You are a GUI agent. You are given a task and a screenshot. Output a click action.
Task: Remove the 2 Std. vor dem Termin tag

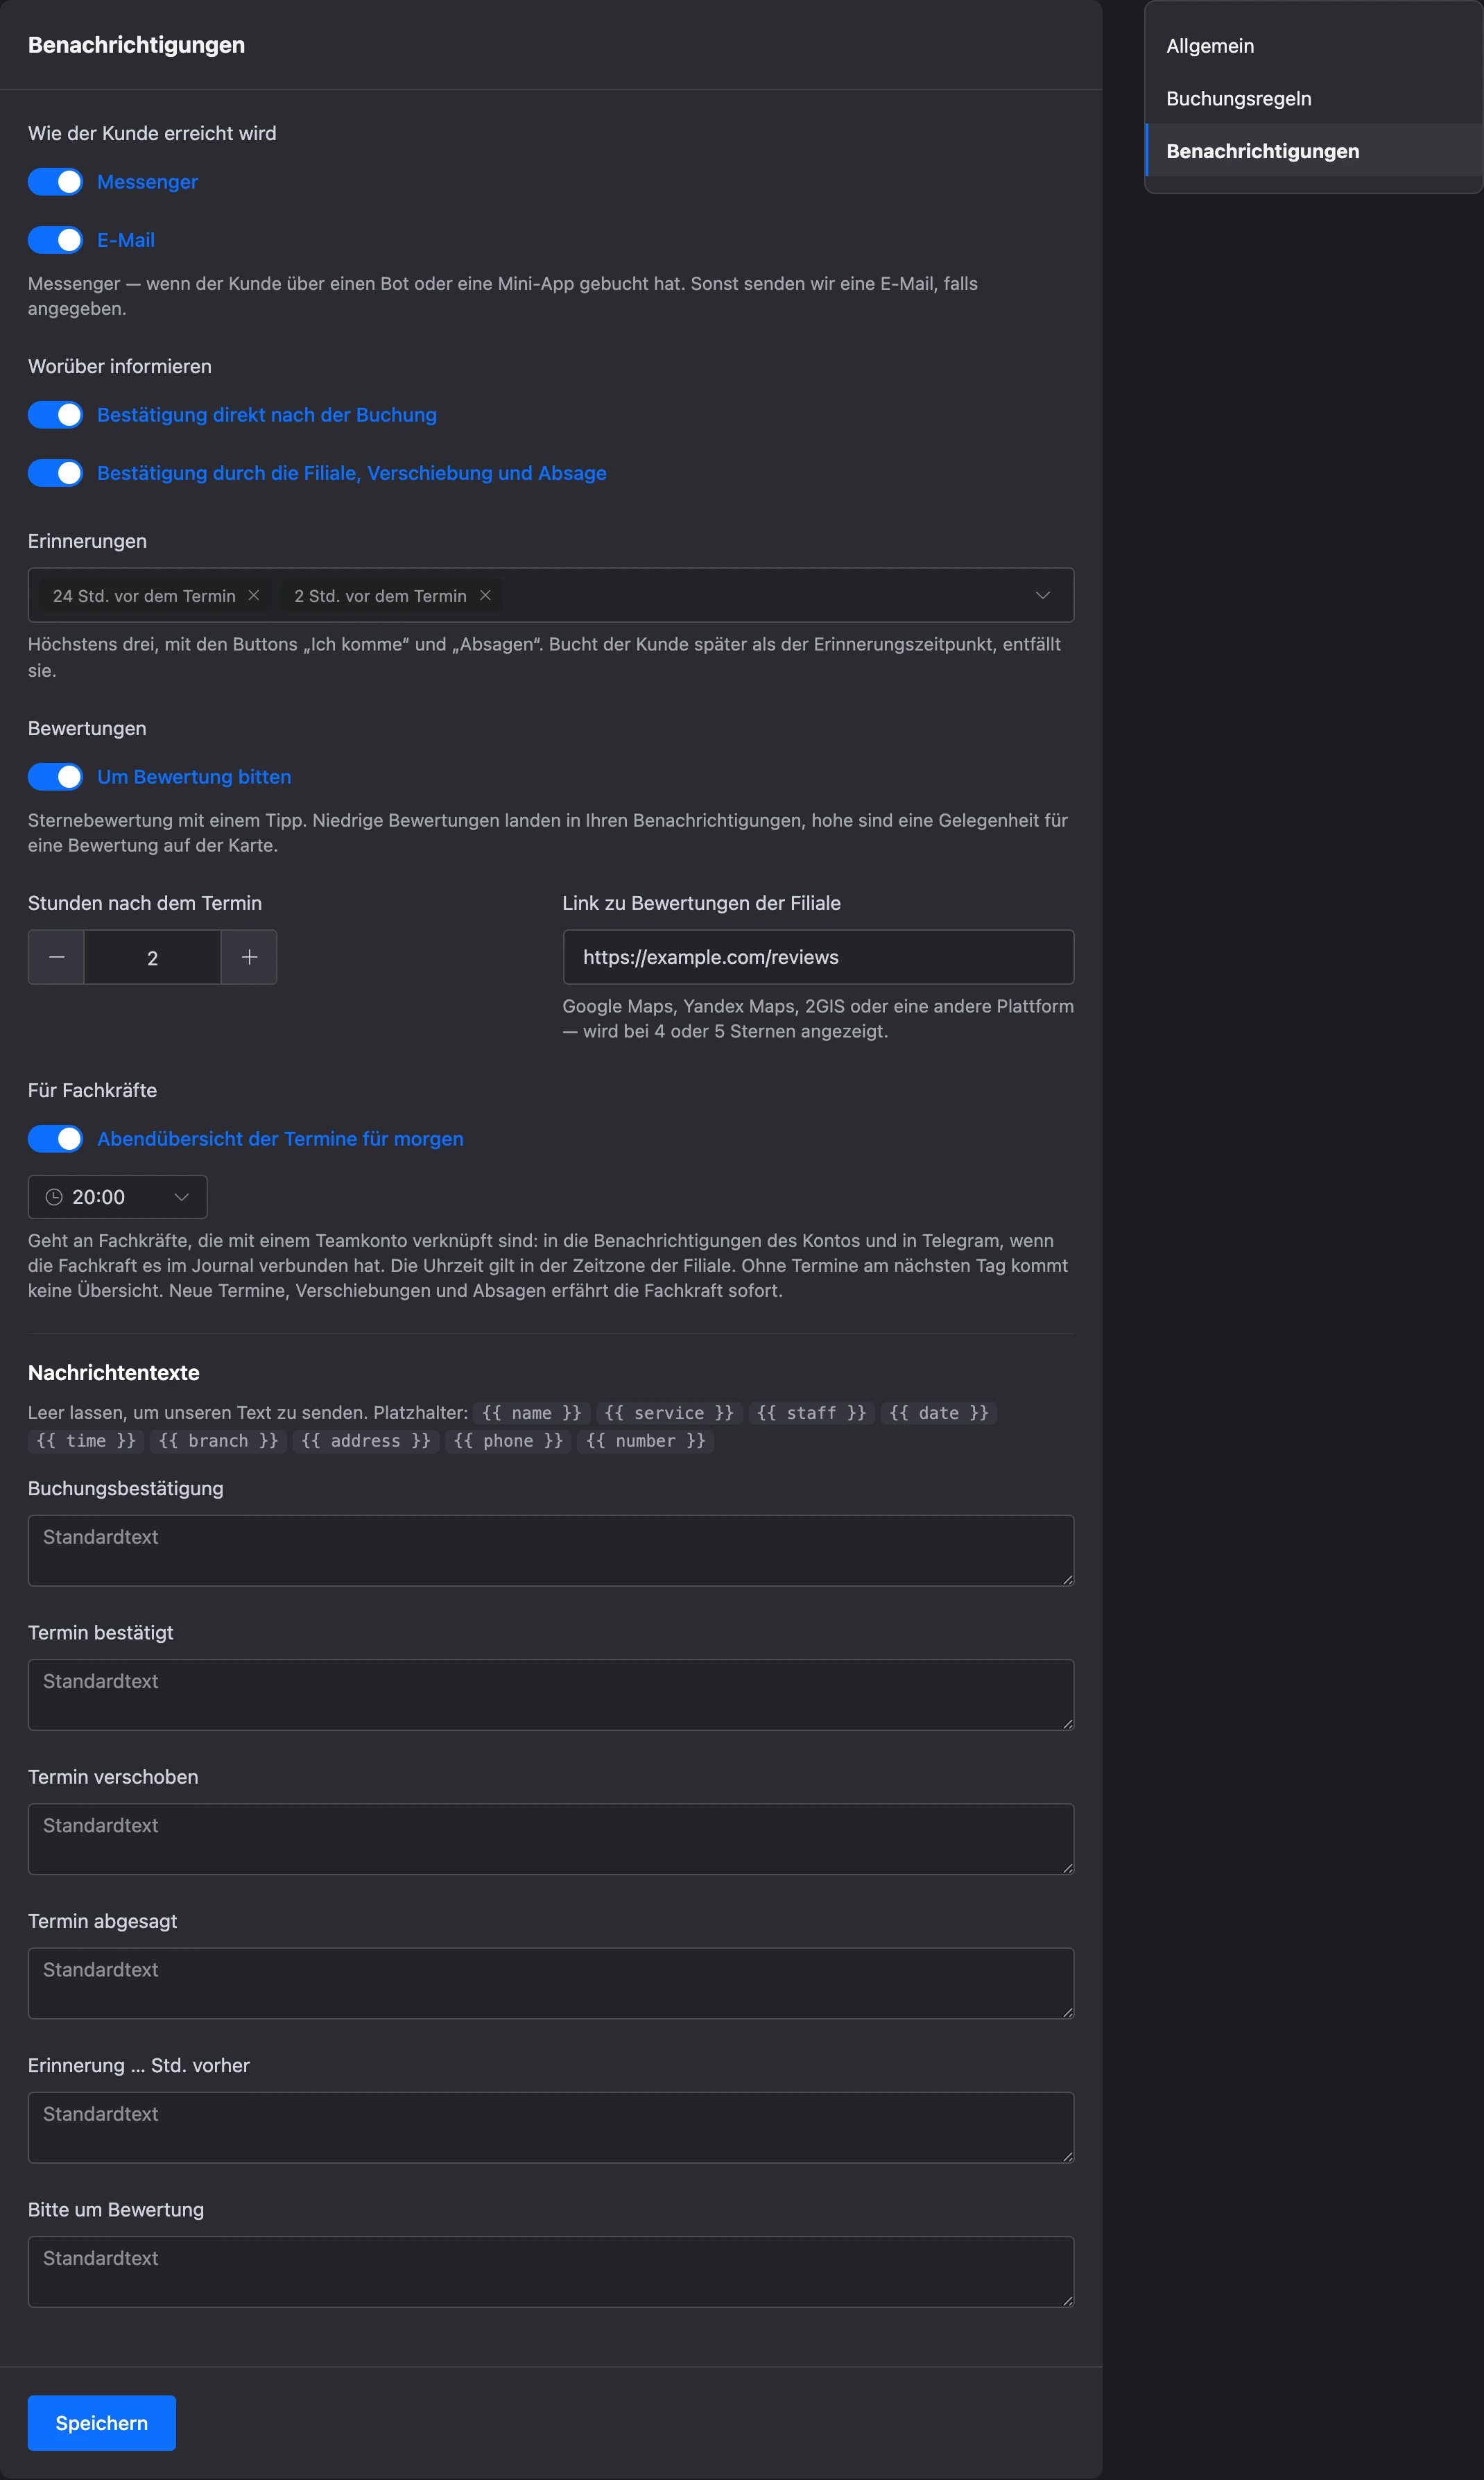485,595
